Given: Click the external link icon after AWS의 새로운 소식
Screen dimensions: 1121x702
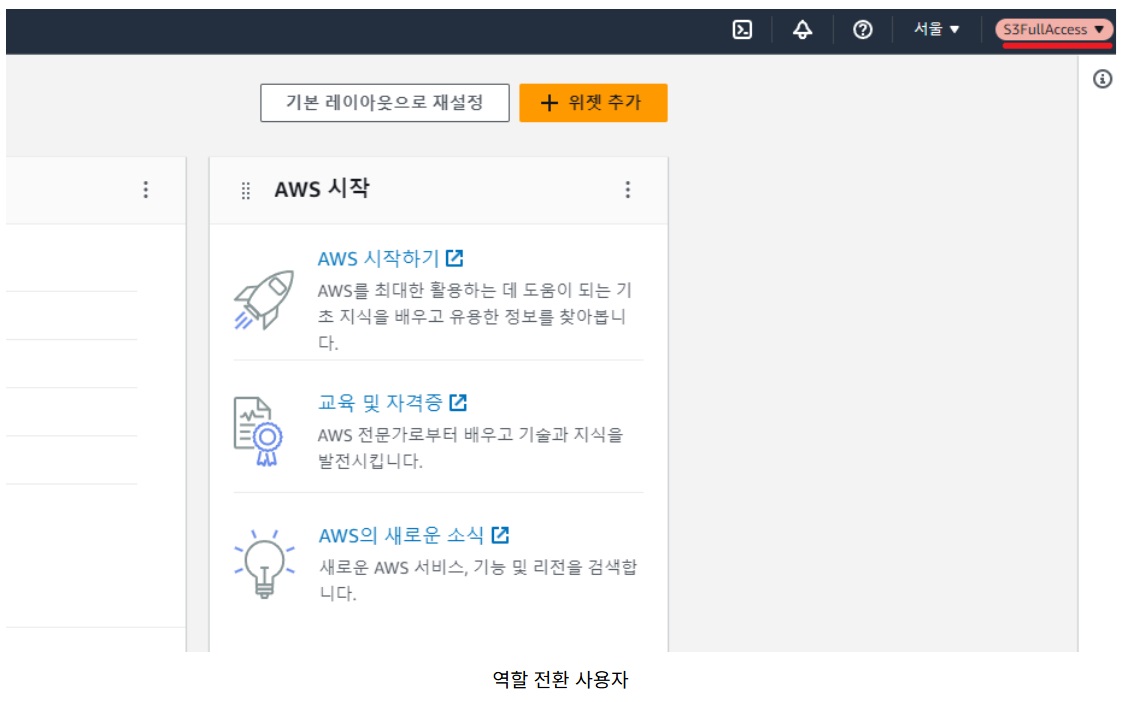Looking at the screenshot, I should tap(500, 535).
